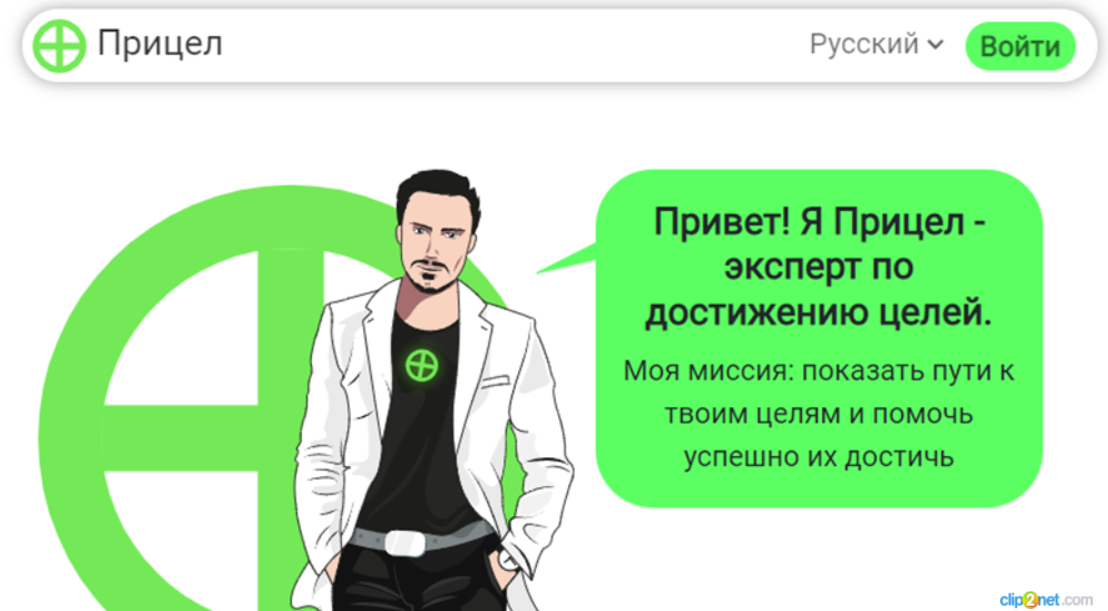Click the green crosshair logo in the header
This screenshot has height=611, width=1108.
pyautogui.click(x=59, y=46)
